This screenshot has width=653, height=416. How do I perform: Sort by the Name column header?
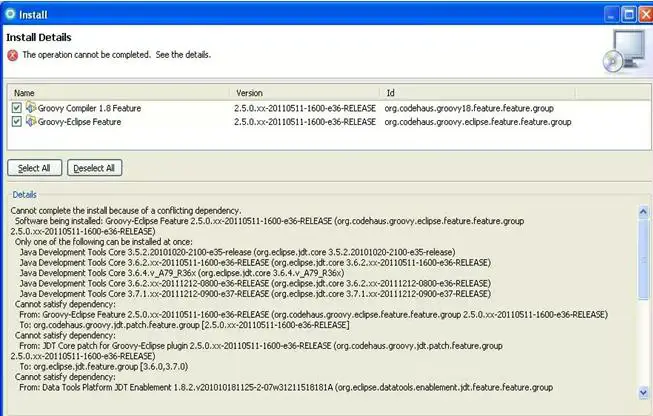coord(119,93)
